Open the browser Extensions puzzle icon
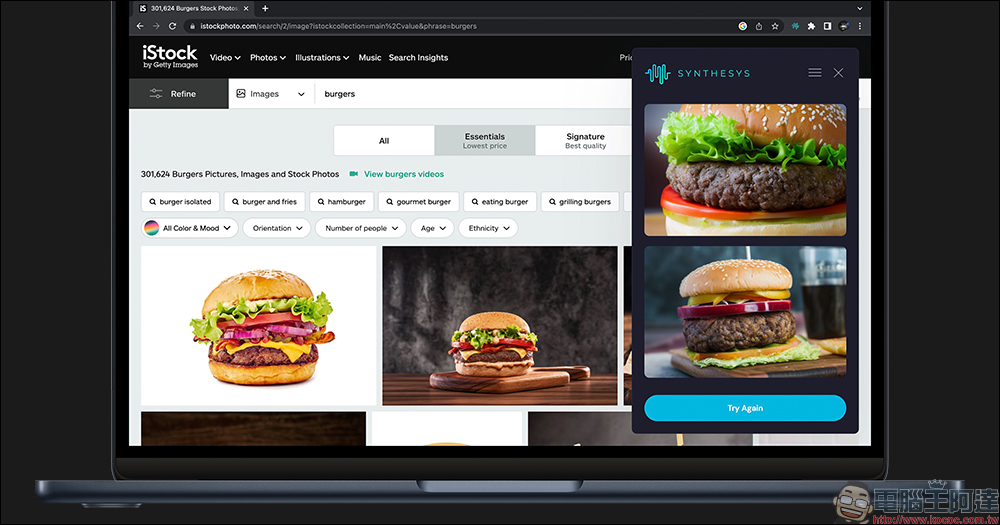 811,26
